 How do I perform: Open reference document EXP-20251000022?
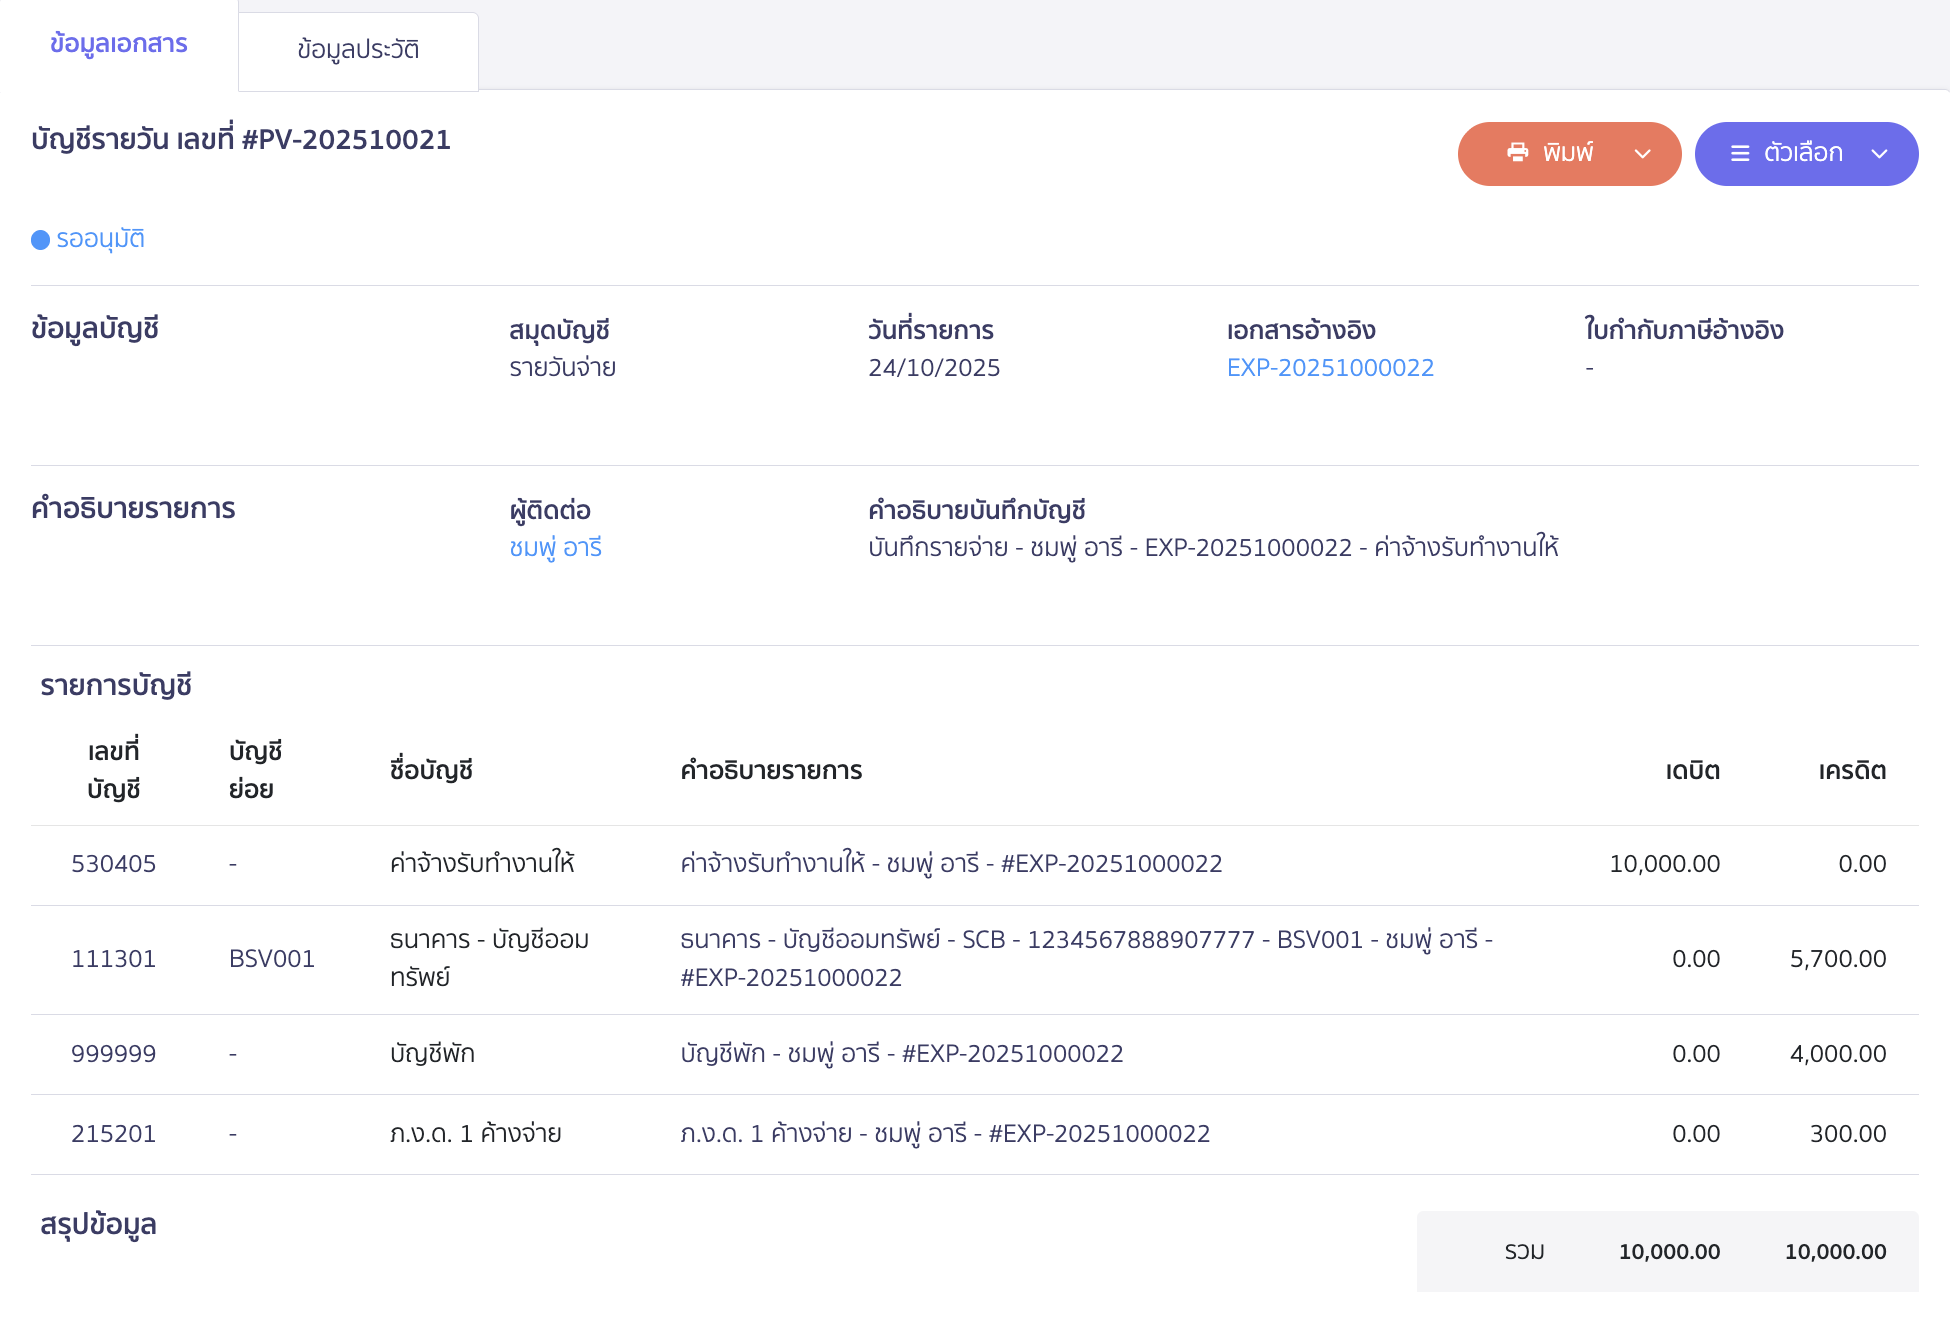pyautogui.click(x=1330, y=368)
